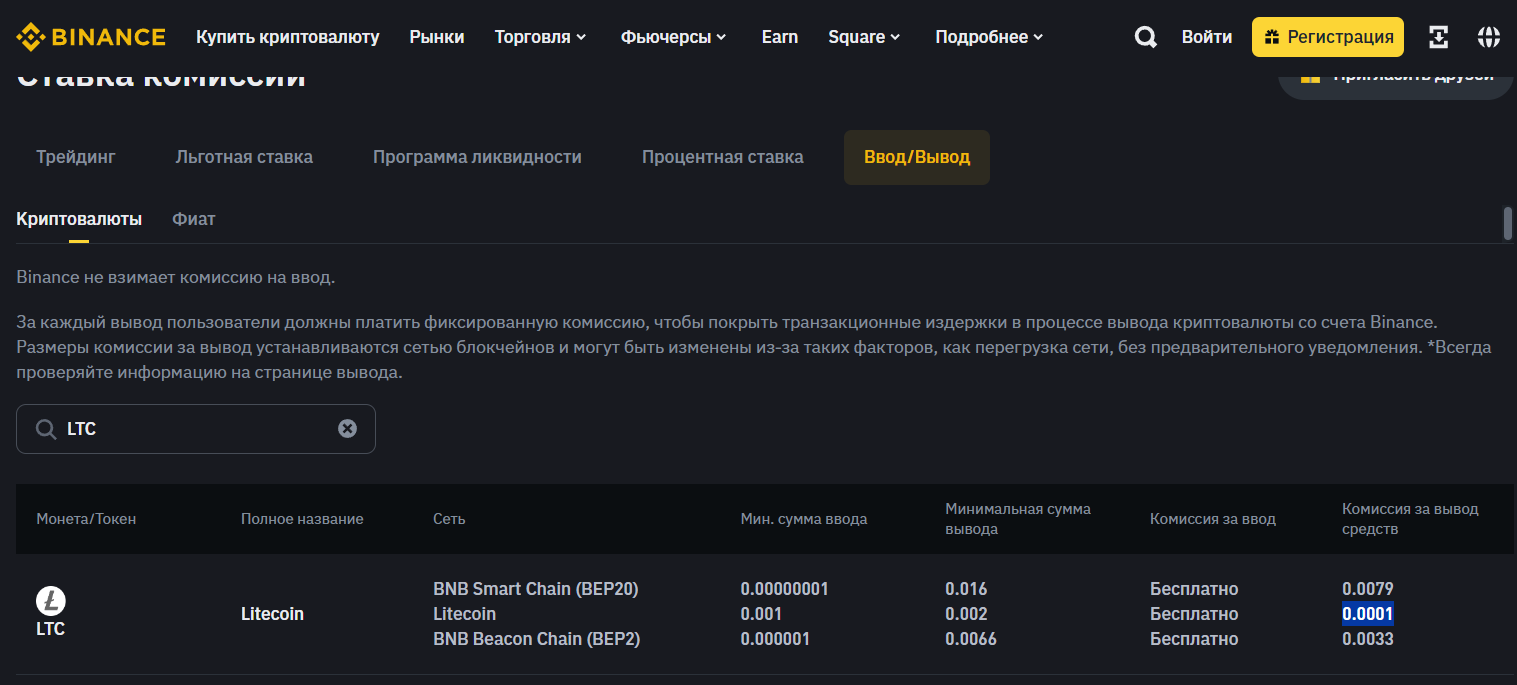1517x685 pixels.
Task: Switch to the Трейдинг tab
Action: click(76, 157)
